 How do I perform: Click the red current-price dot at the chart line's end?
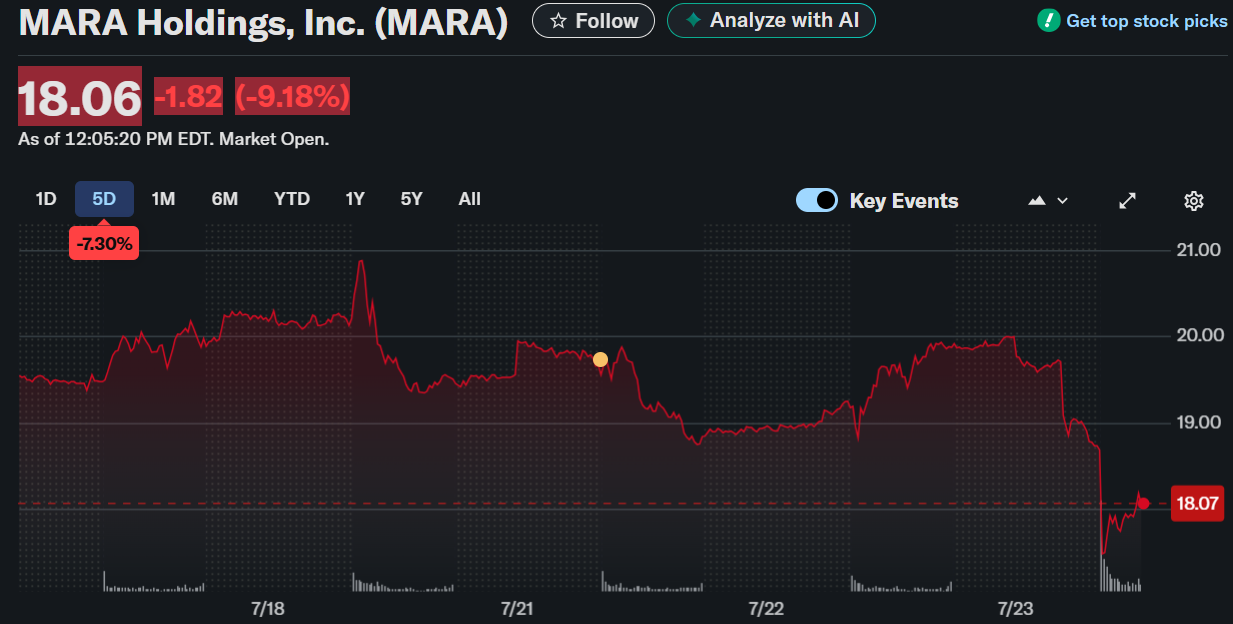[x=1144, y=503]
